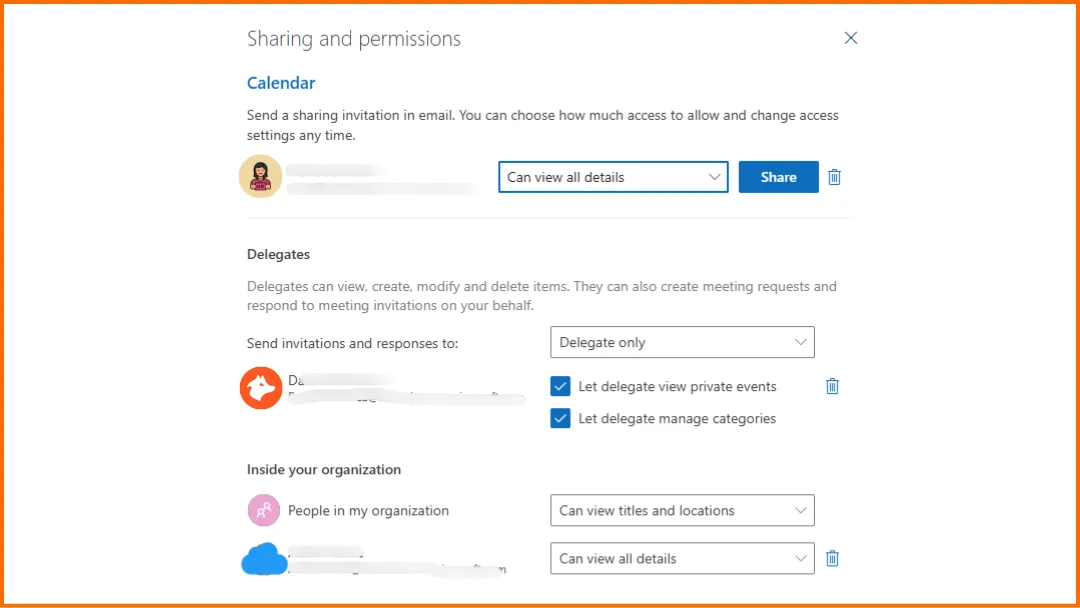Close the Sharing and permissions dialog
This screenshot has height=608, width=1080.
pos(851,38)
